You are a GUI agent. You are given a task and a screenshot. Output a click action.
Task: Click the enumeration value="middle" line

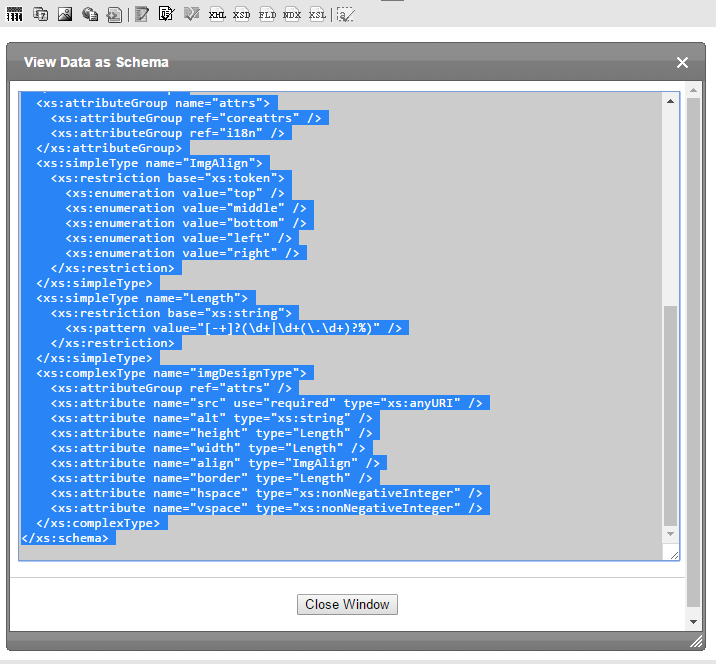point(186,208)
